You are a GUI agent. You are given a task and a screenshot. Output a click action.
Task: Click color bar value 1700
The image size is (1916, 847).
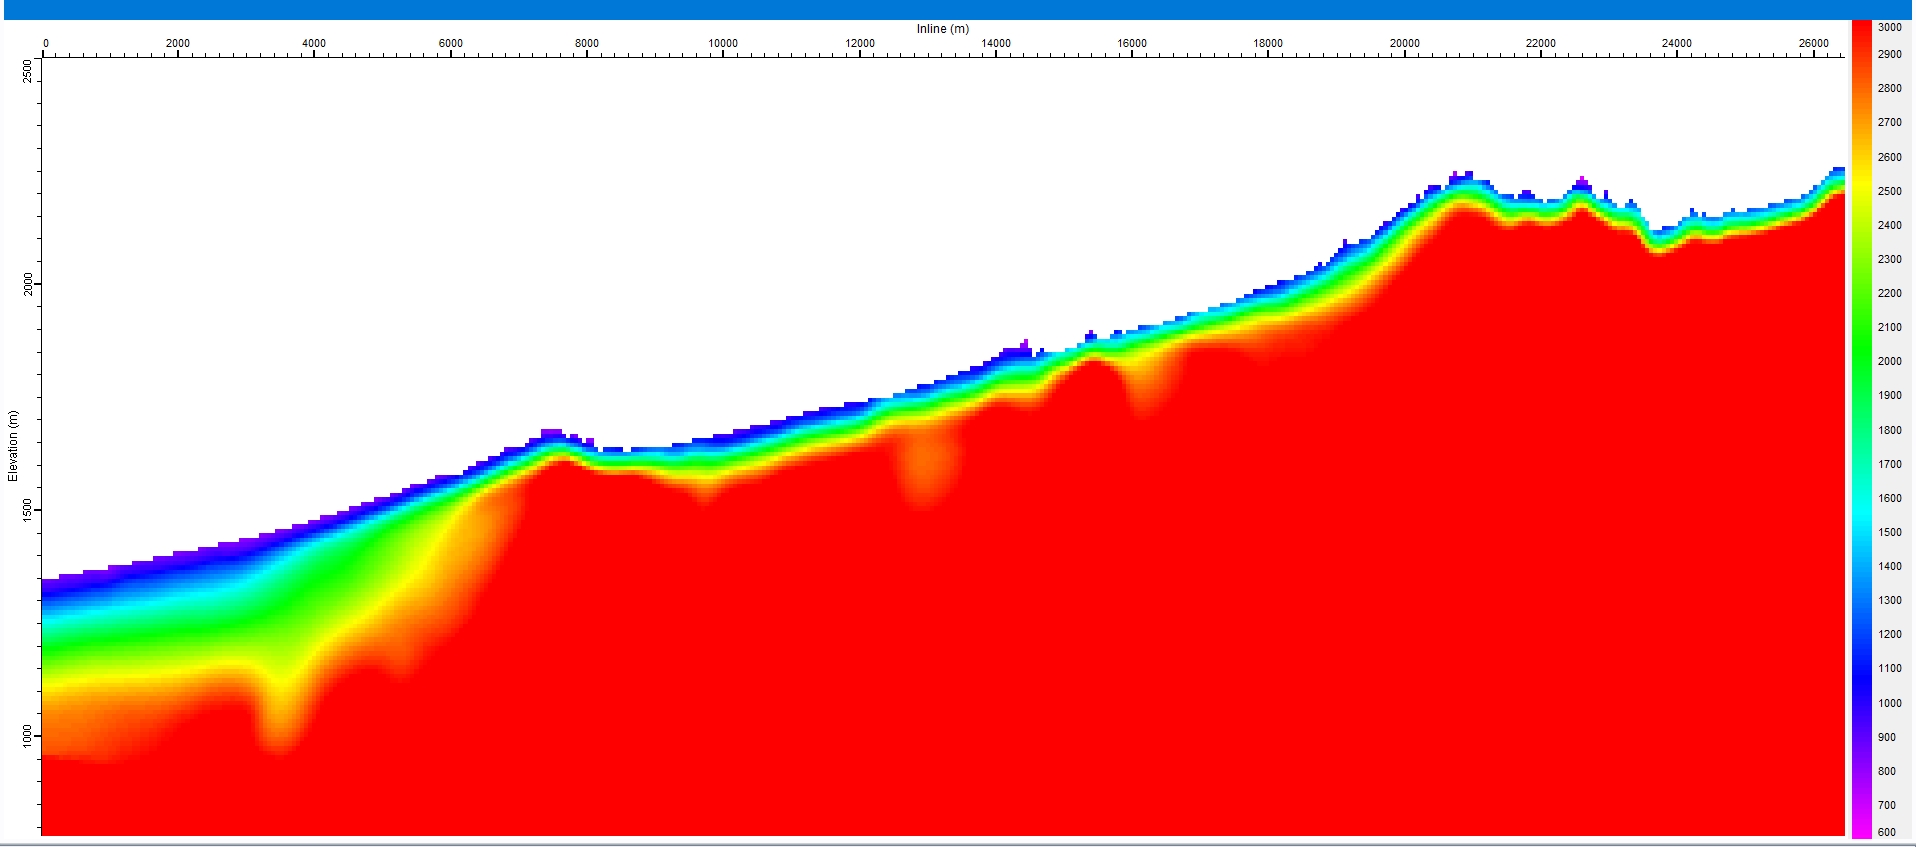pos(1889,464)
